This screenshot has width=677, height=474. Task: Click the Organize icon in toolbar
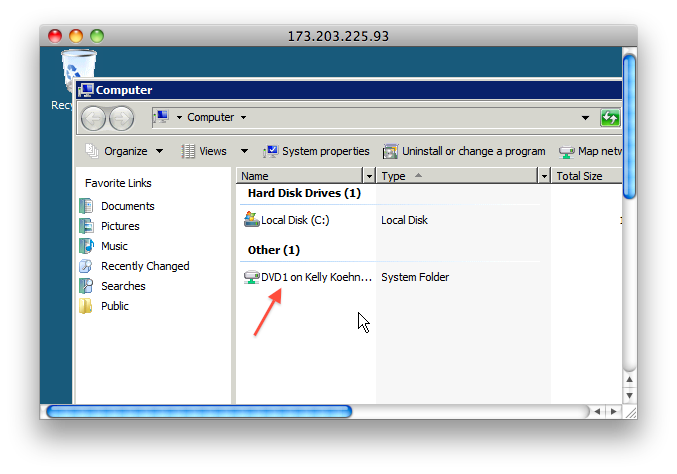tap(92, 151)
